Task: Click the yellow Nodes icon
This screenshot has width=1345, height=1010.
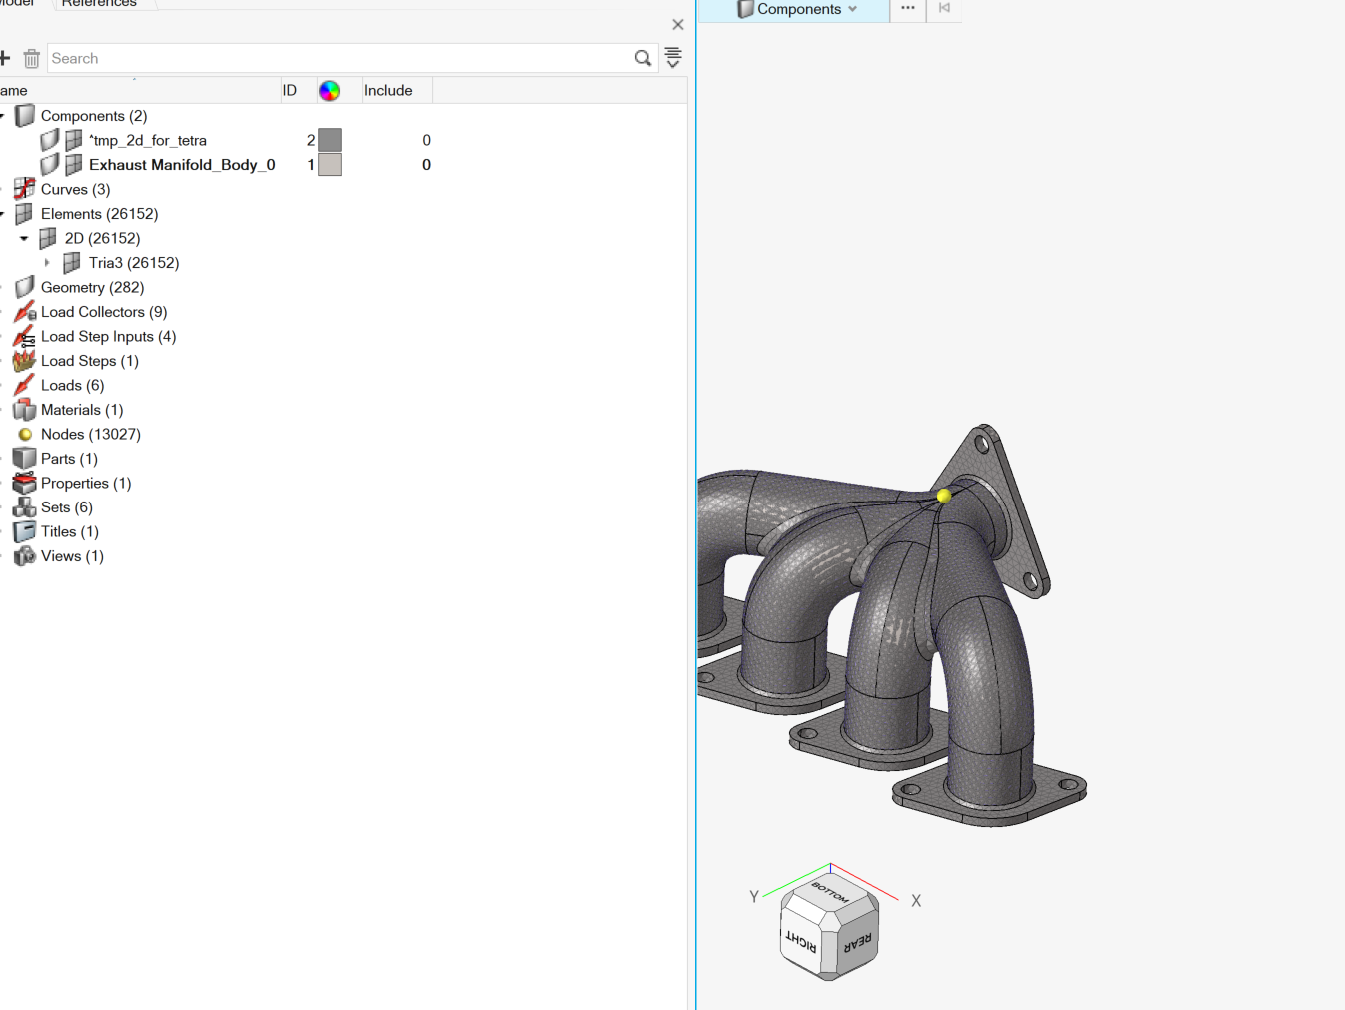Action: (25, 434)
